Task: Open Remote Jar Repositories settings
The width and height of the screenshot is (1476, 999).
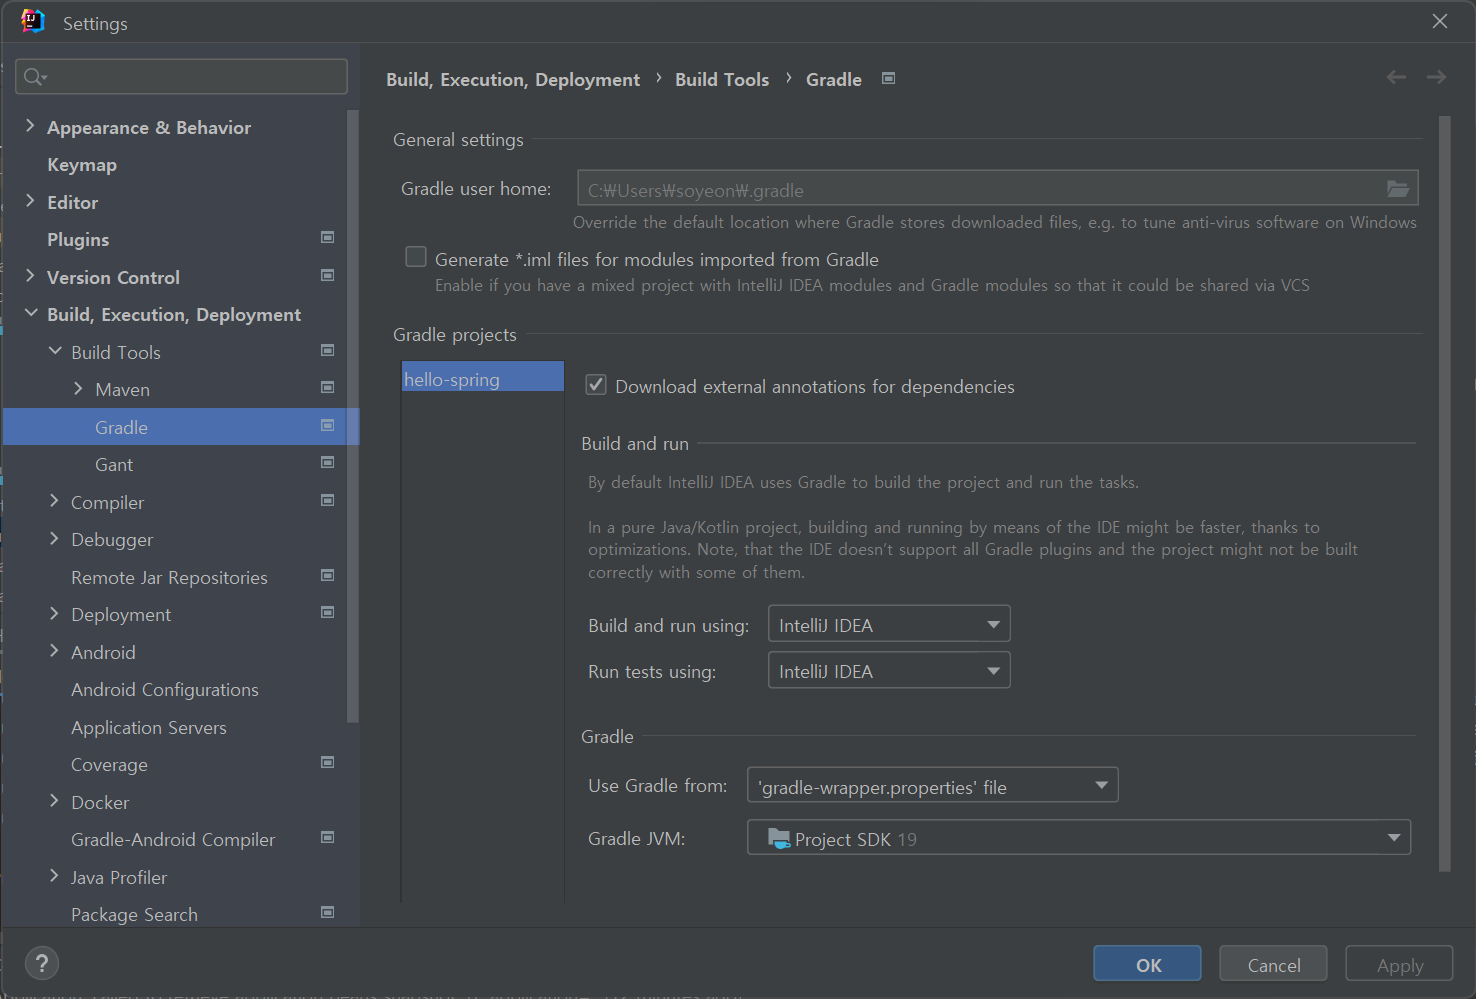Action: point(169,577)
